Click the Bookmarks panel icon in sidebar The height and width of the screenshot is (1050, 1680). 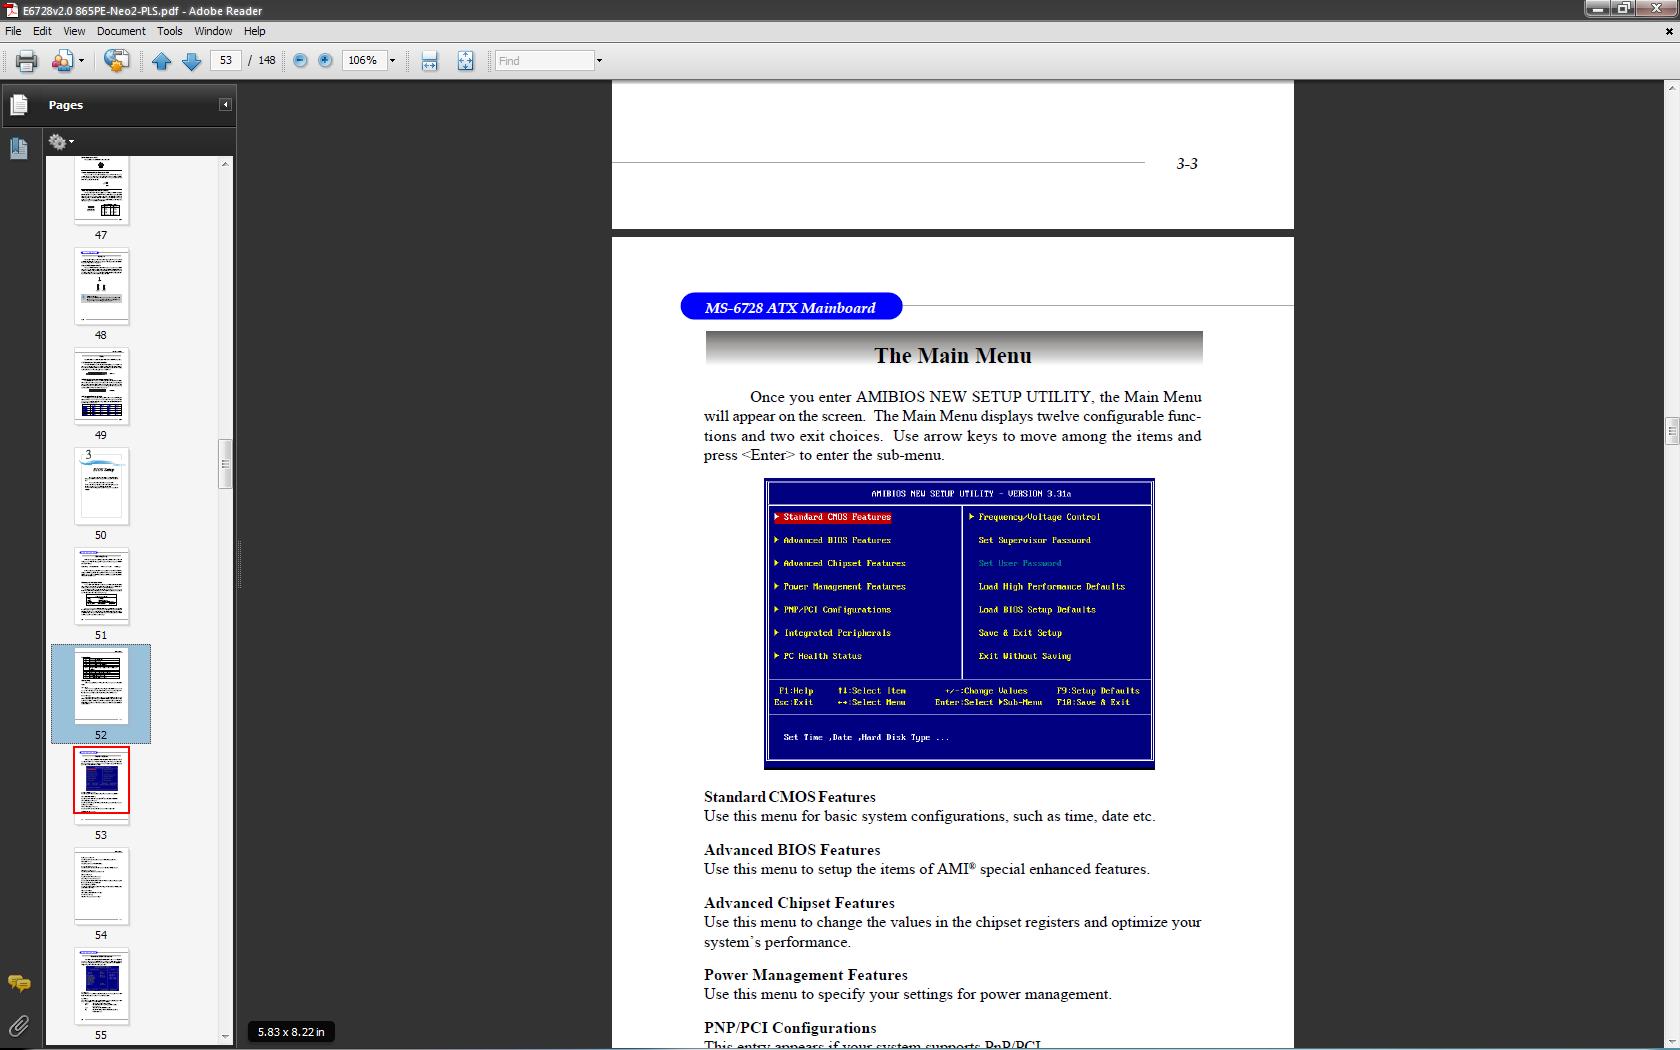18,149
